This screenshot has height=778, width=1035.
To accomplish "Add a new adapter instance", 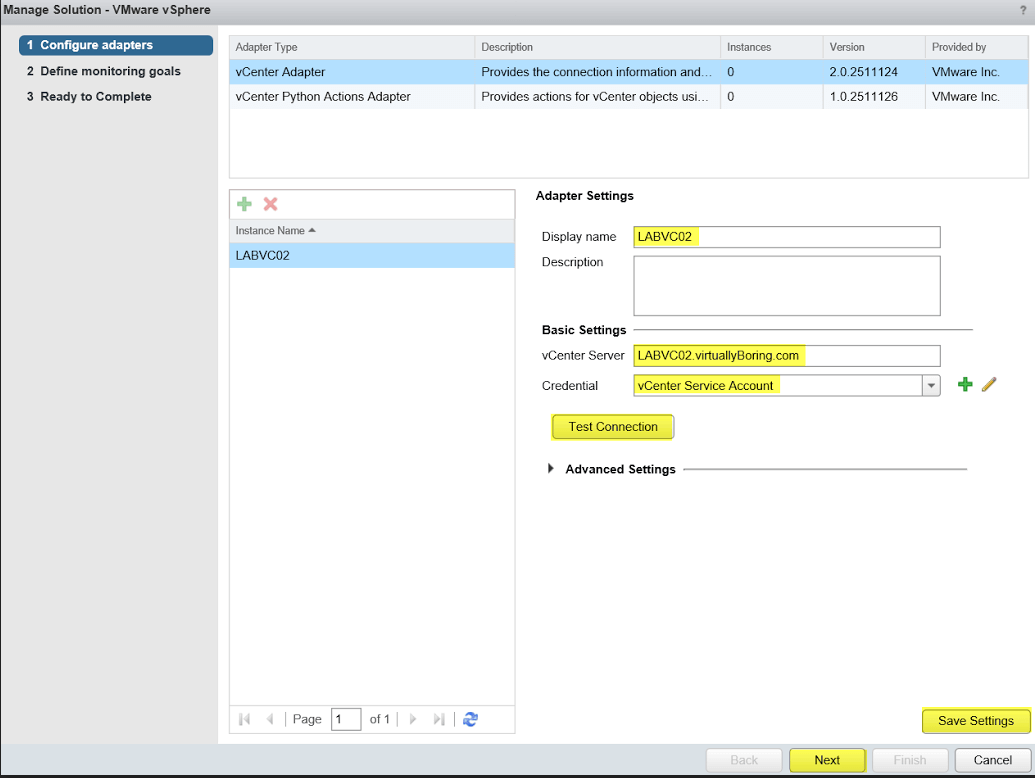I will [x=244, y=204].
